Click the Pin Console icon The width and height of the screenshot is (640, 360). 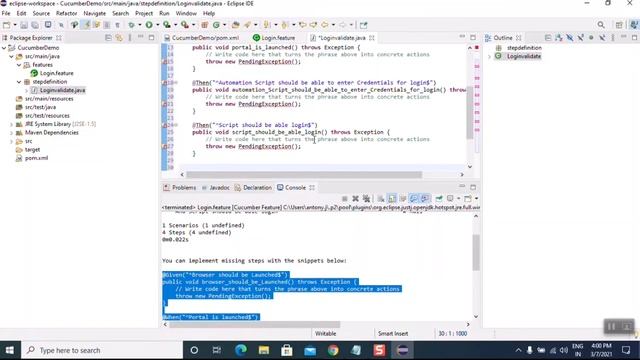(x=439, y=198)
